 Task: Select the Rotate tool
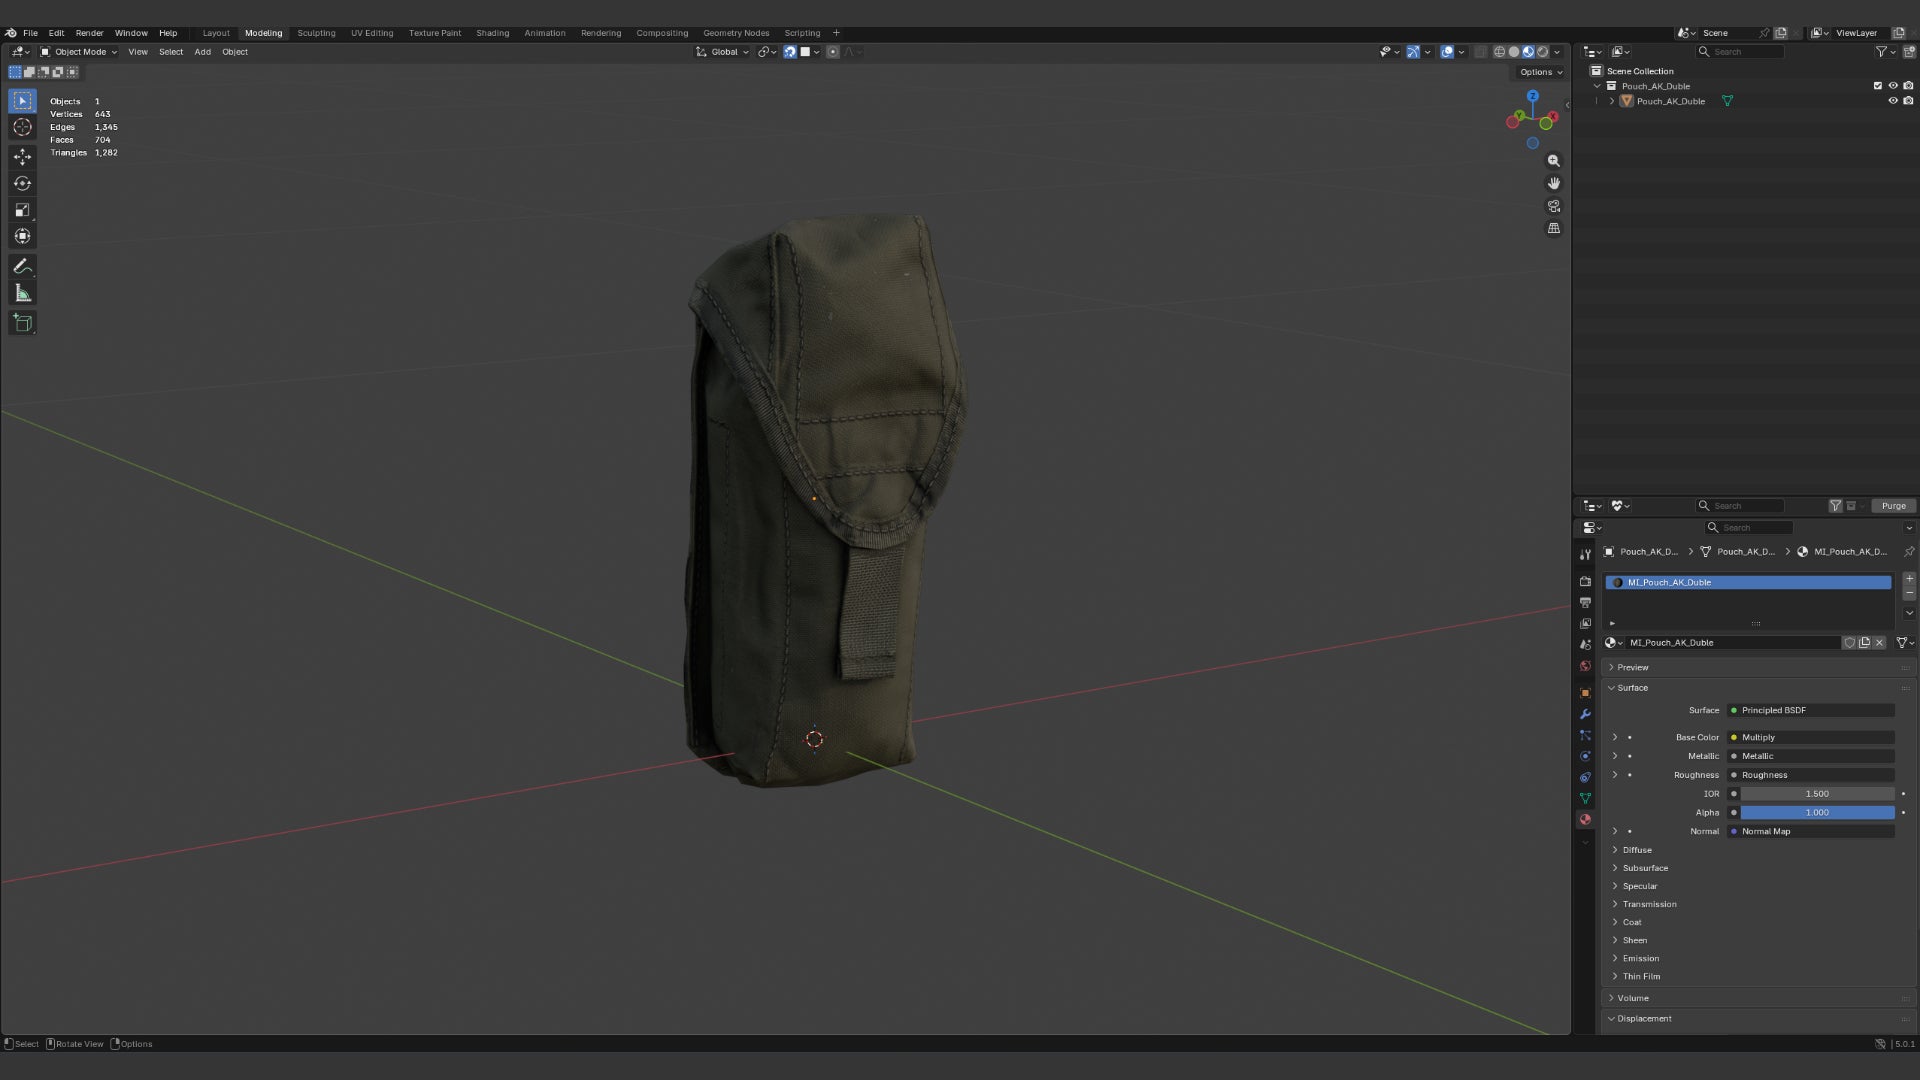[x=22, y=183]
